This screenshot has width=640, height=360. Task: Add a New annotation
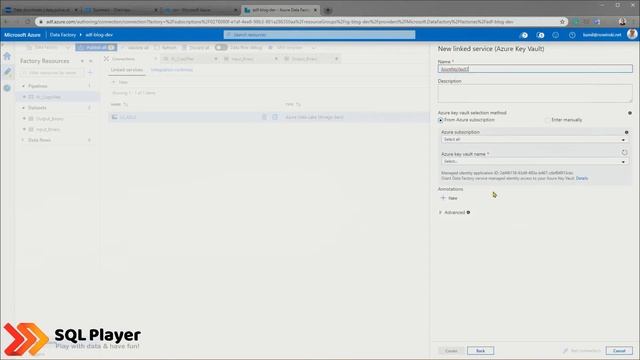pos(449,198)
